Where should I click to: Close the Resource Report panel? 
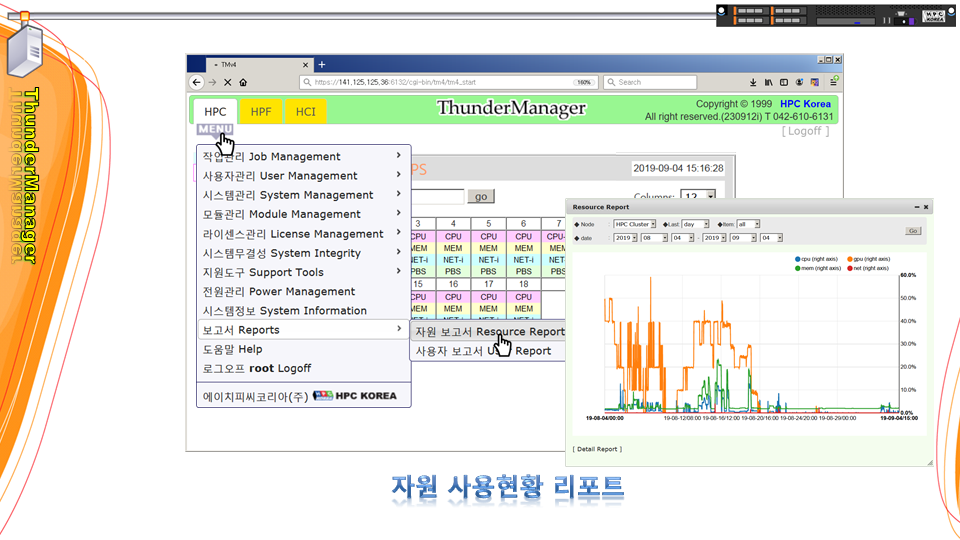pyautogui.click(x=926, y=207)
